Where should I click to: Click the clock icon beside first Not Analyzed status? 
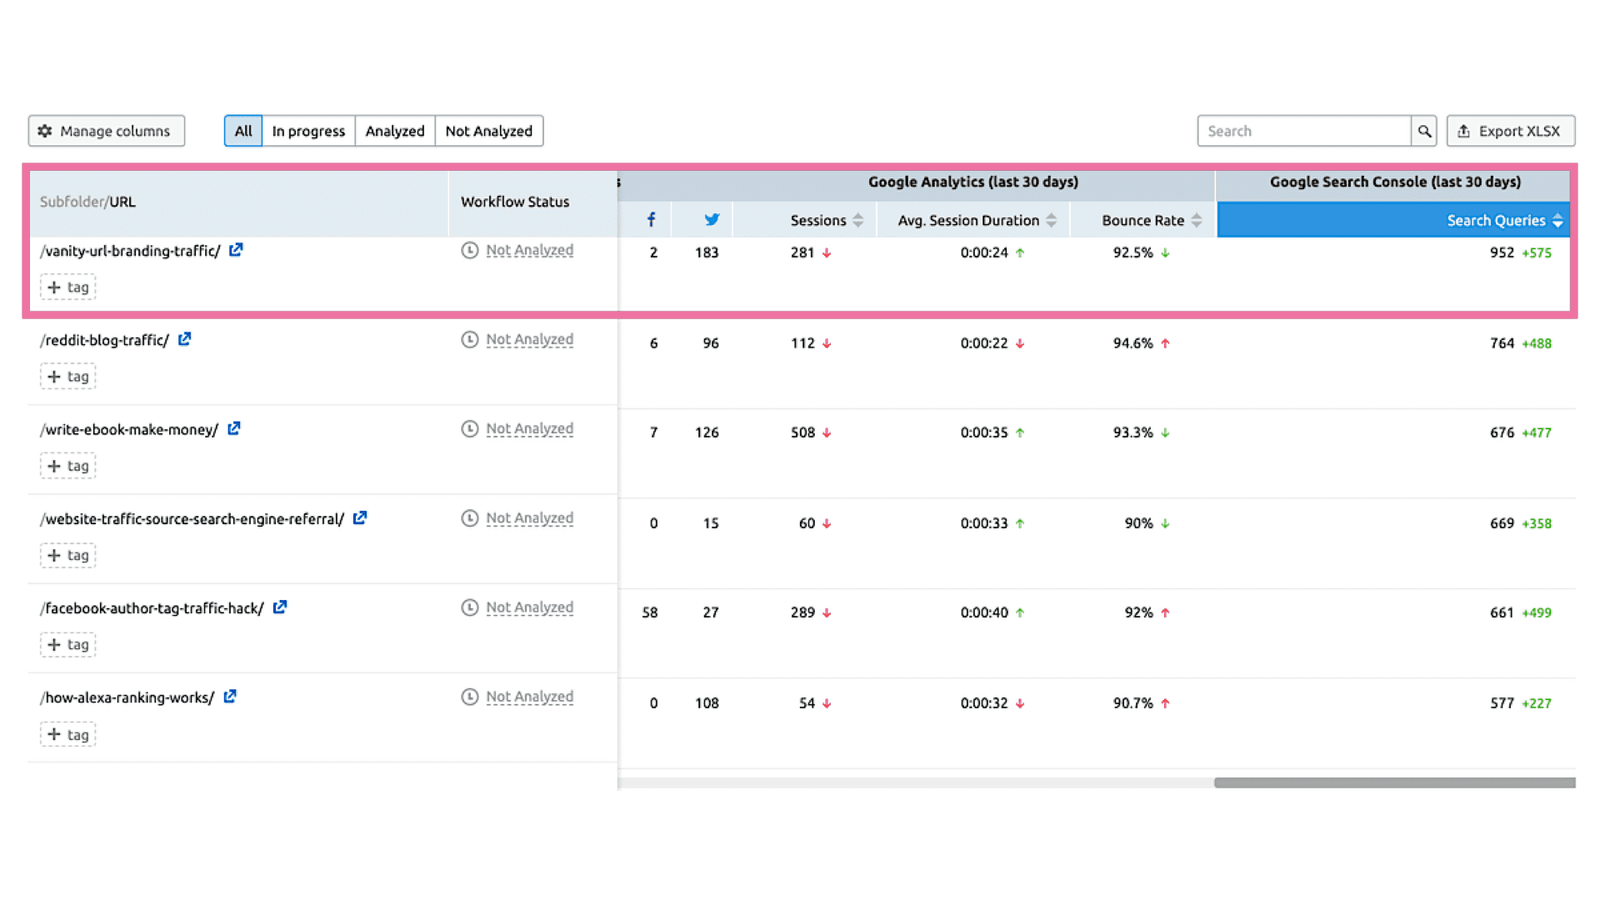point(469,250)
